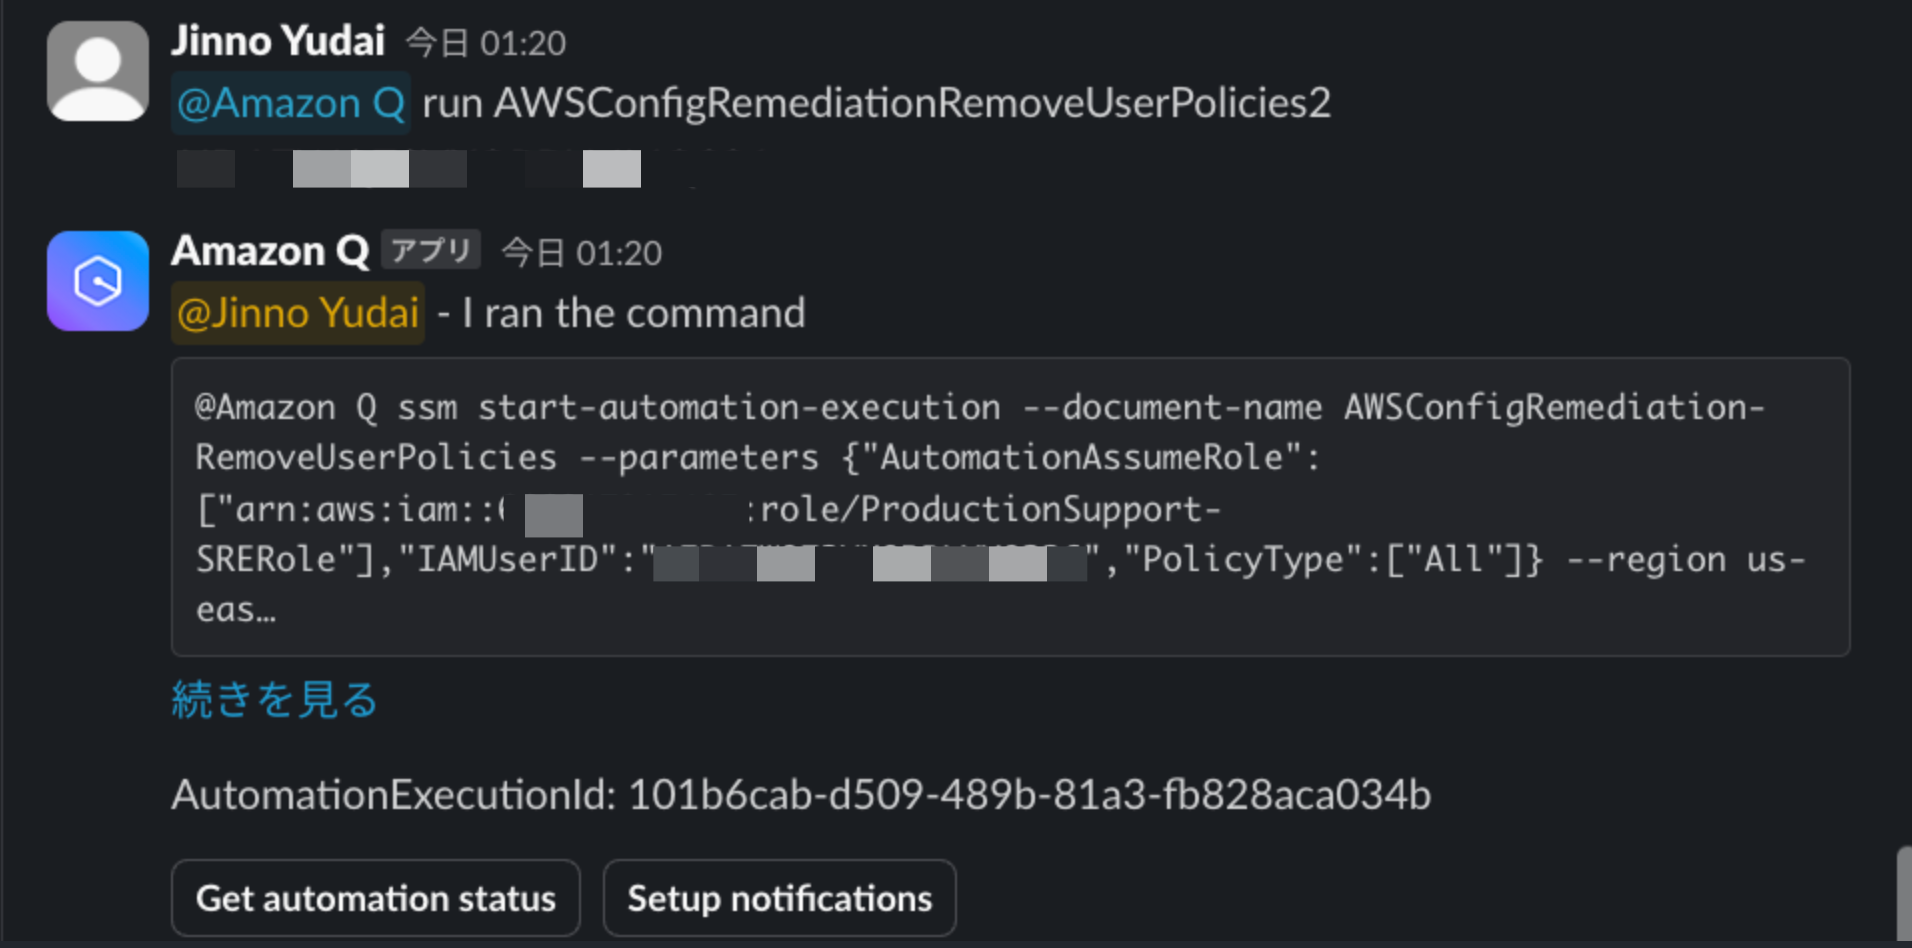Open the @Amazon Q mention
This screenshot has height=948, width=1912.
[x=291, y=103]
